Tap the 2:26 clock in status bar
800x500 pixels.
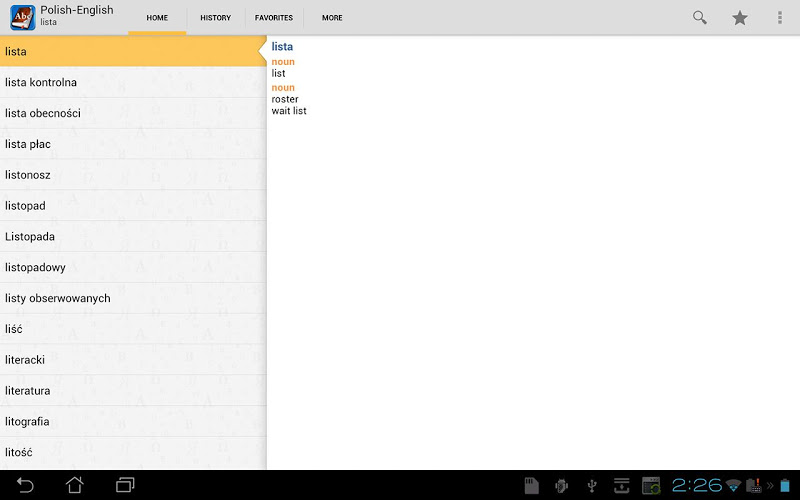(x=696, y=485)
